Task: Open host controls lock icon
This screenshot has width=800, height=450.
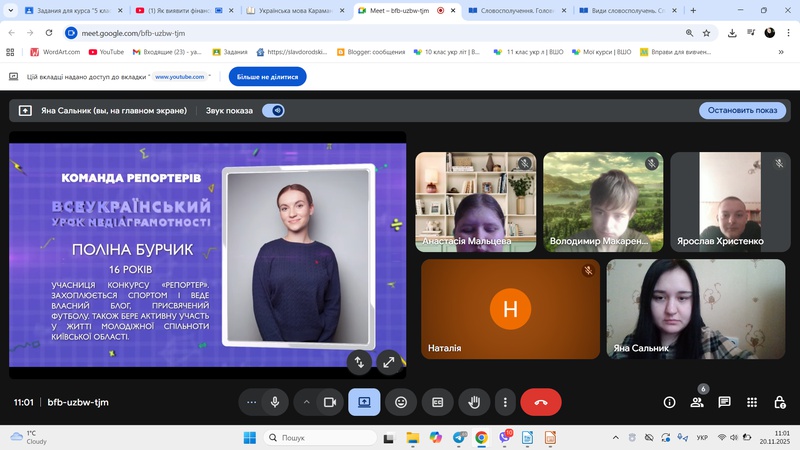Action: pos(779,402)
